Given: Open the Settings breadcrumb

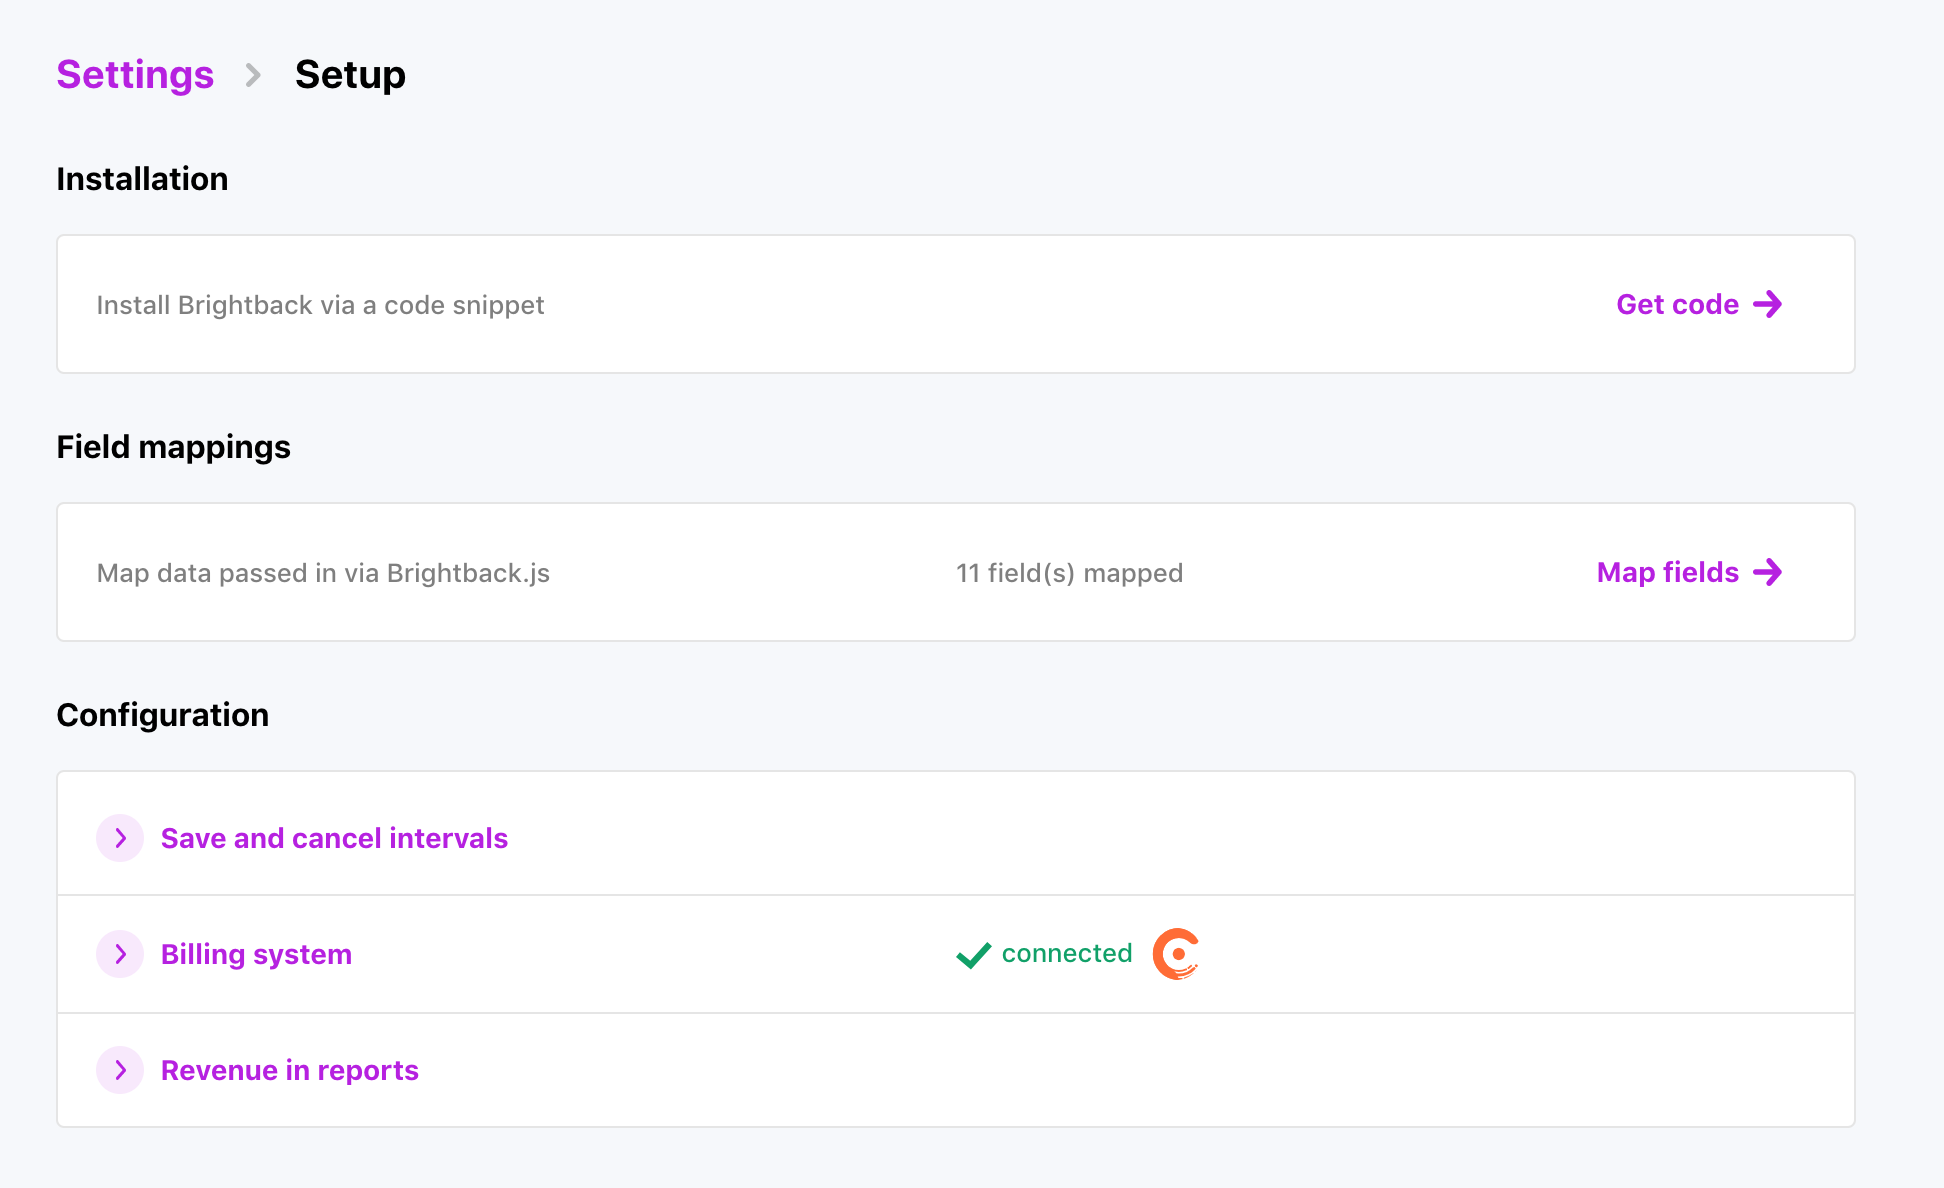Looking at the screenshot, I should (x=135, y=75).
